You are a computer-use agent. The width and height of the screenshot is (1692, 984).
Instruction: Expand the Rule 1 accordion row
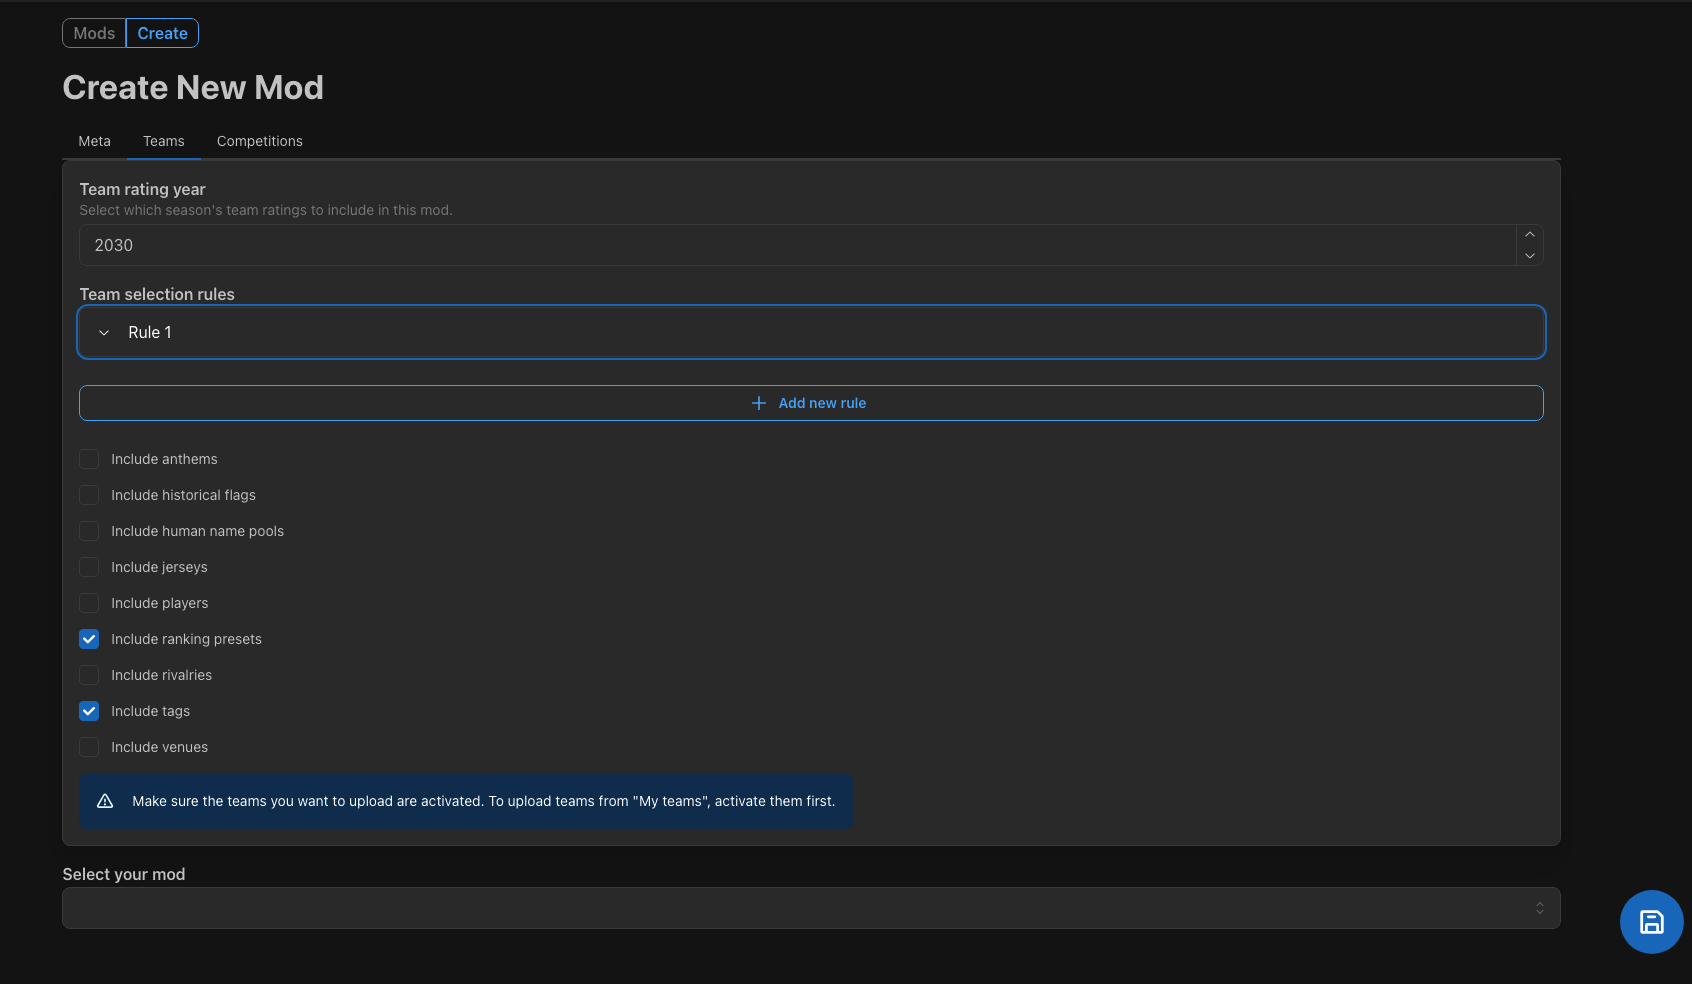click(811, 332)
